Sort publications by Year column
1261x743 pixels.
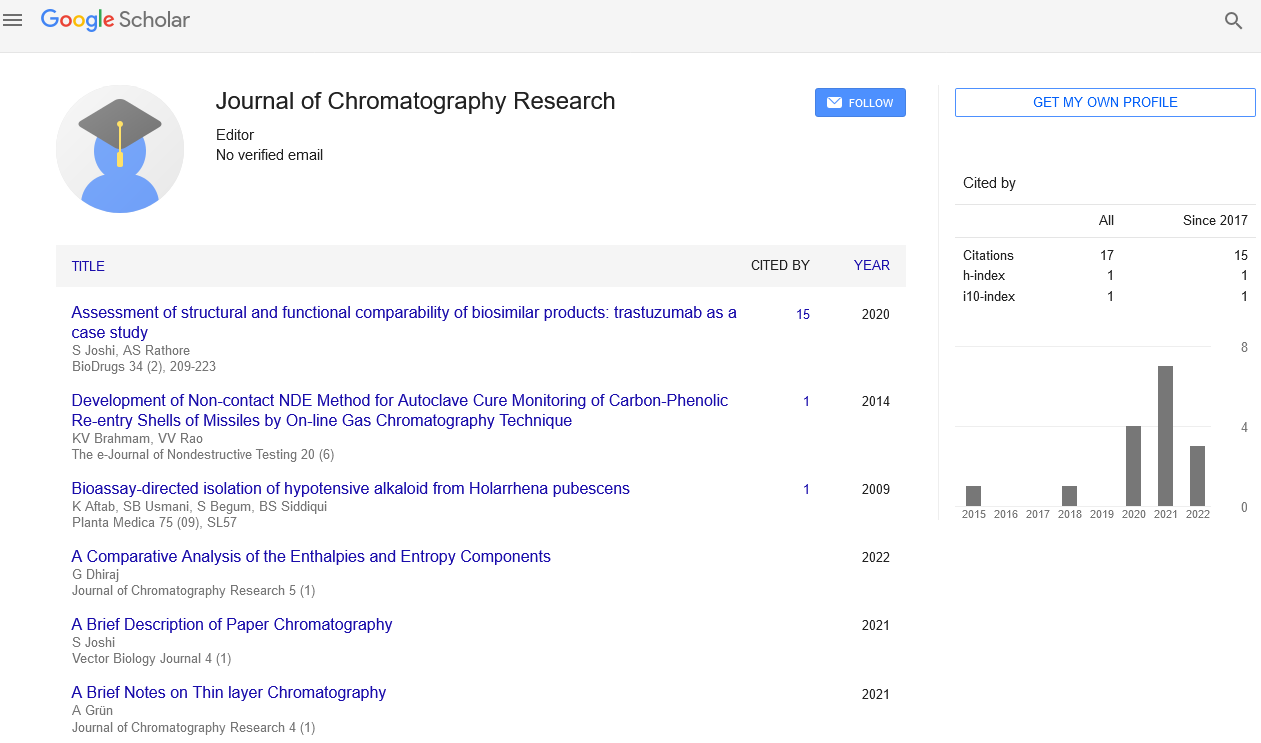[x=871, y=266]
